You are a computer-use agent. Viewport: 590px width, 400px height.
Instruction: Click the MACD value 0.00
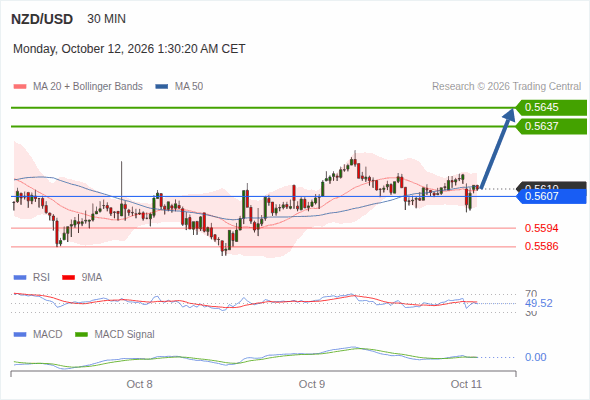535,357
